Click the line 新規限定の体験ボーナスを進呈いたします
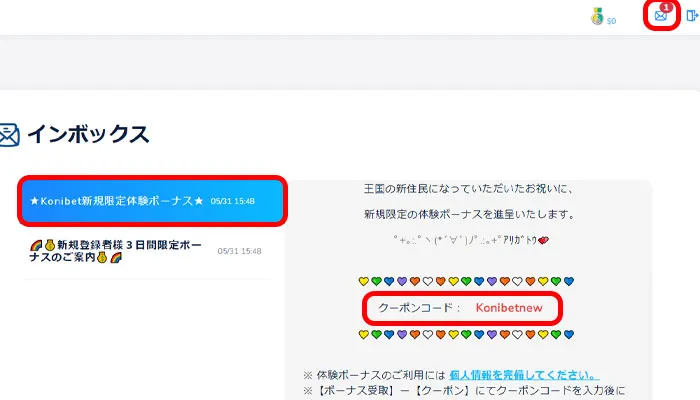The image size is (700, 400). [x=469, y=215]
